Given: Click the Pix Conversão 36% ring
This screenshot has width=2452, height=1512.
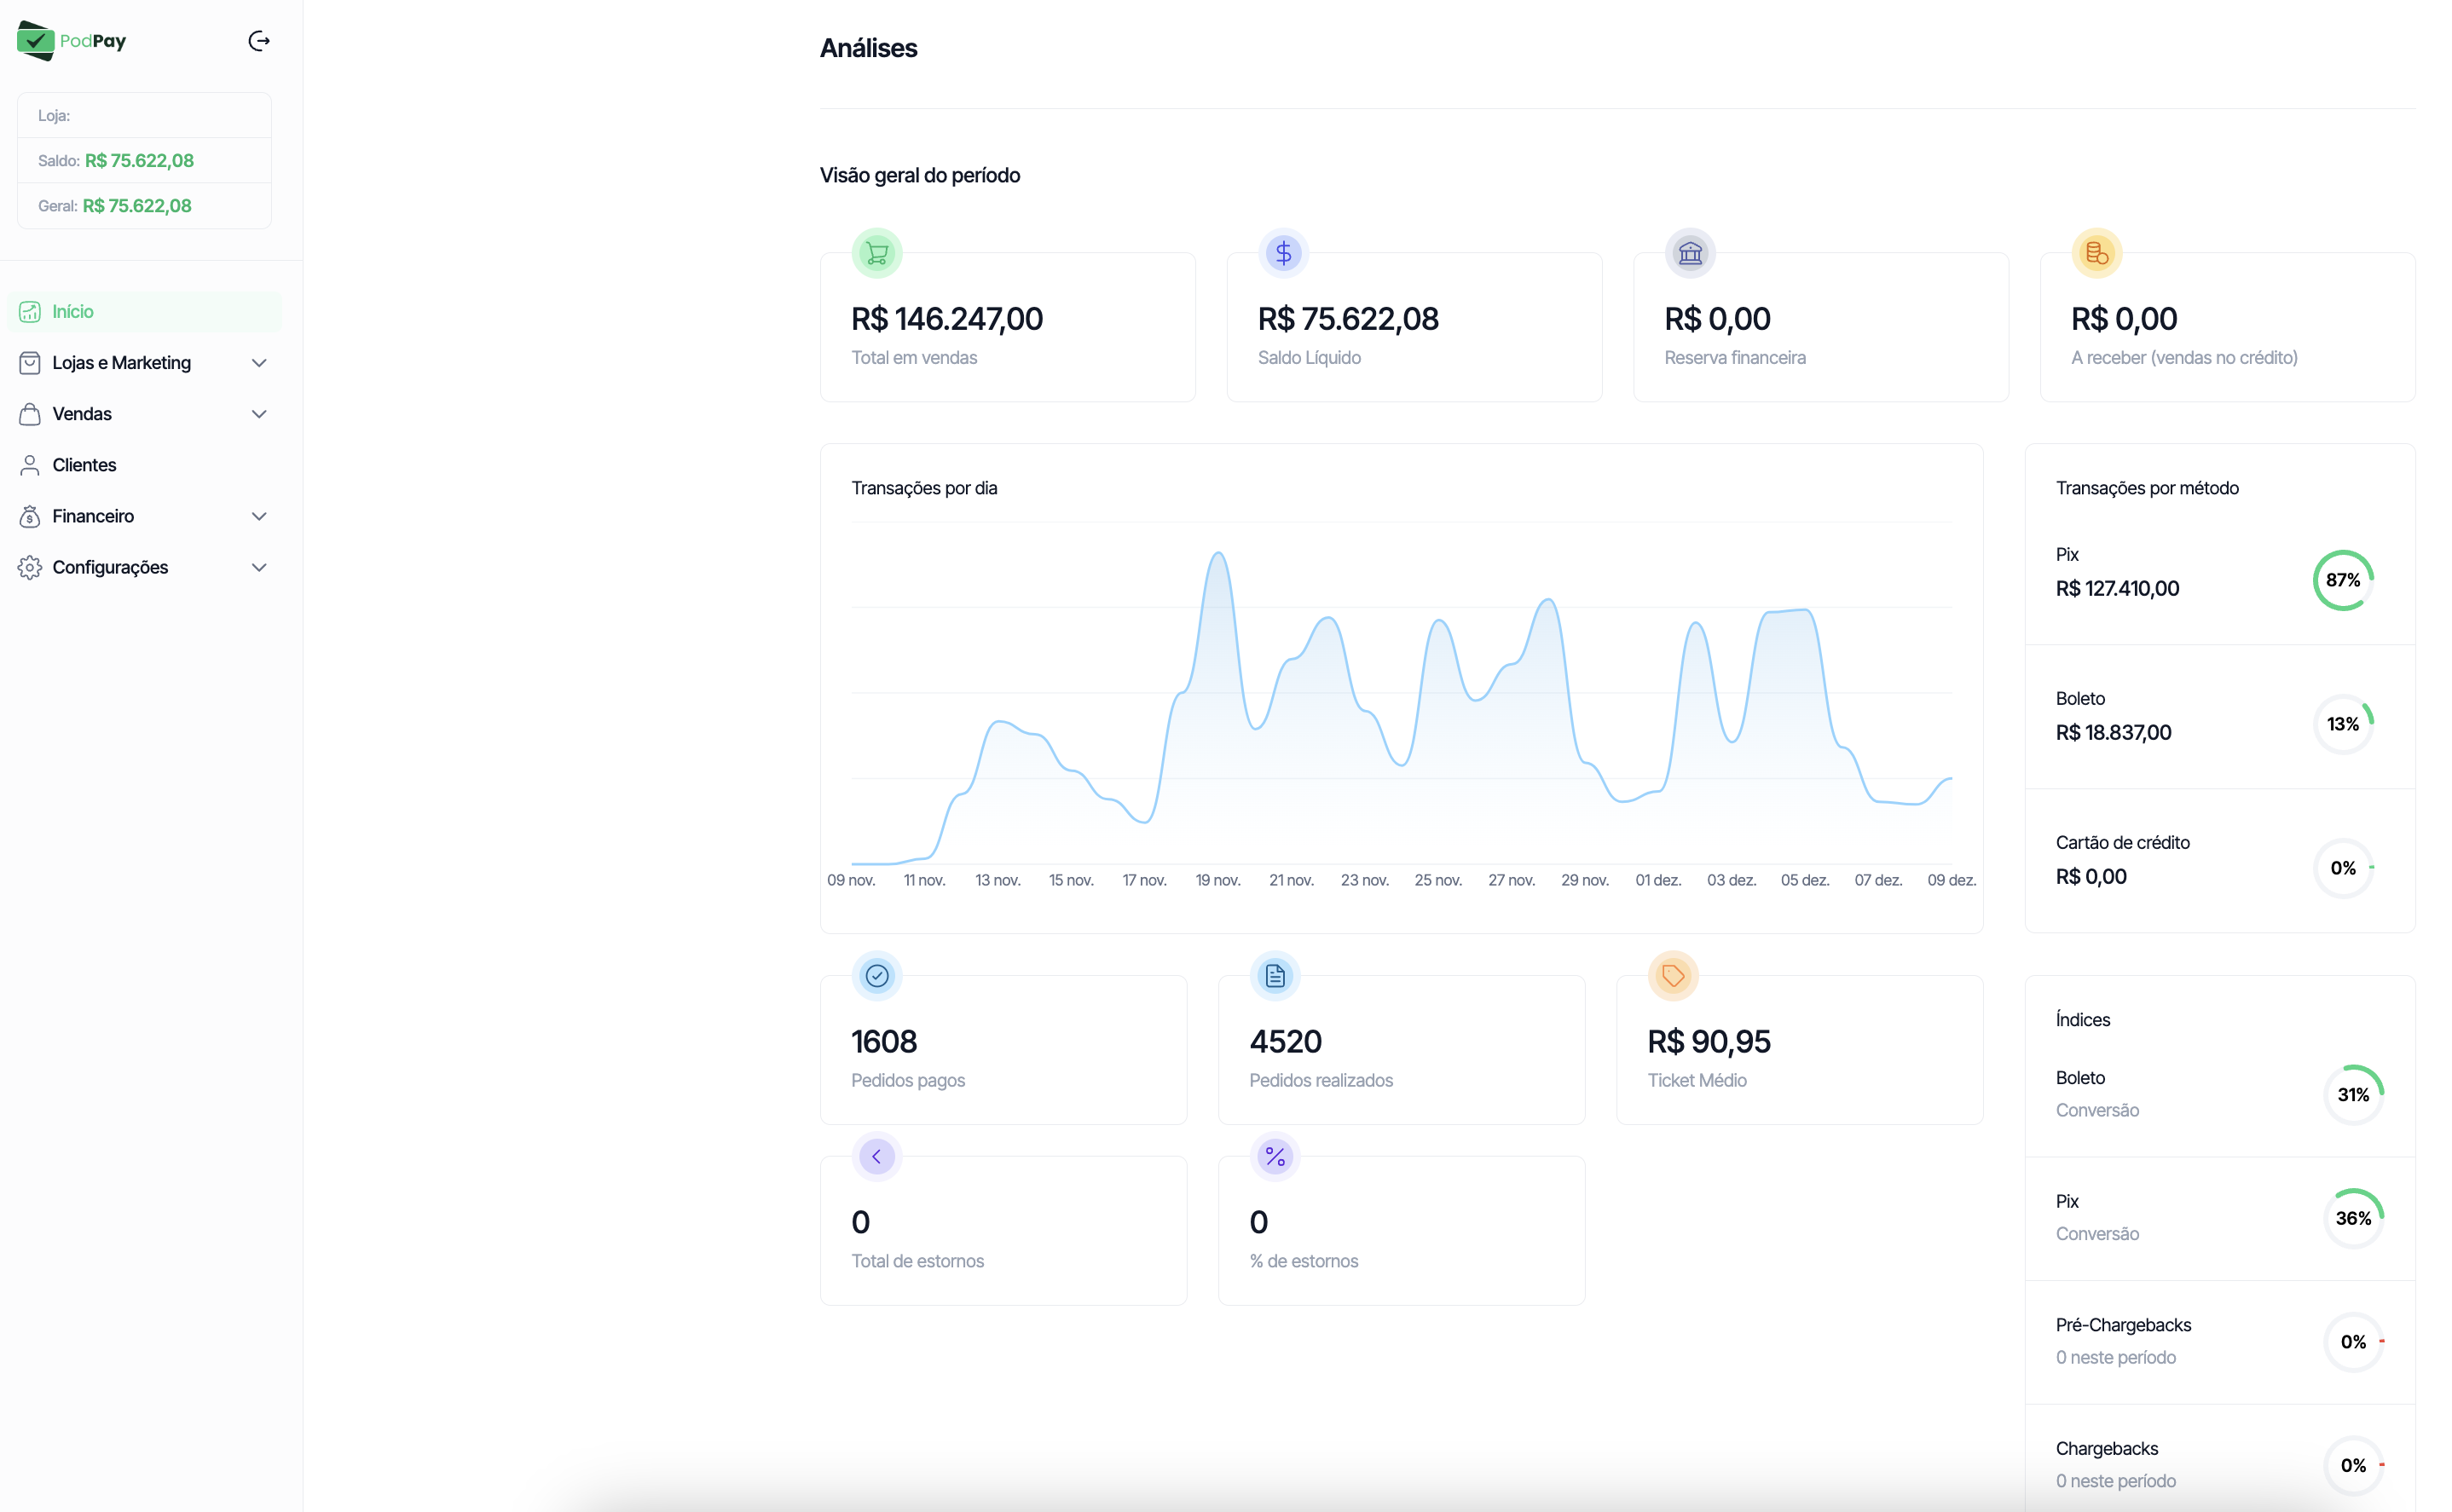Looking at the screenshot, I should 2353,1218.
